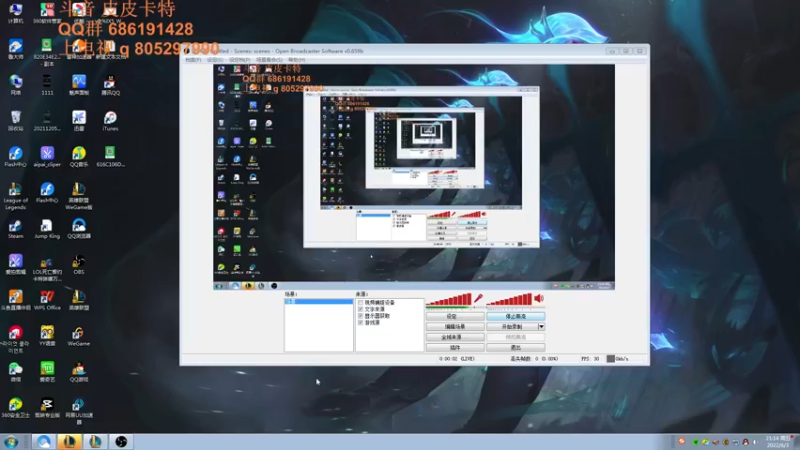This screenshot has height=450, width=800.
Task: Click the 退出 exit button
Action: coord(515,347)
